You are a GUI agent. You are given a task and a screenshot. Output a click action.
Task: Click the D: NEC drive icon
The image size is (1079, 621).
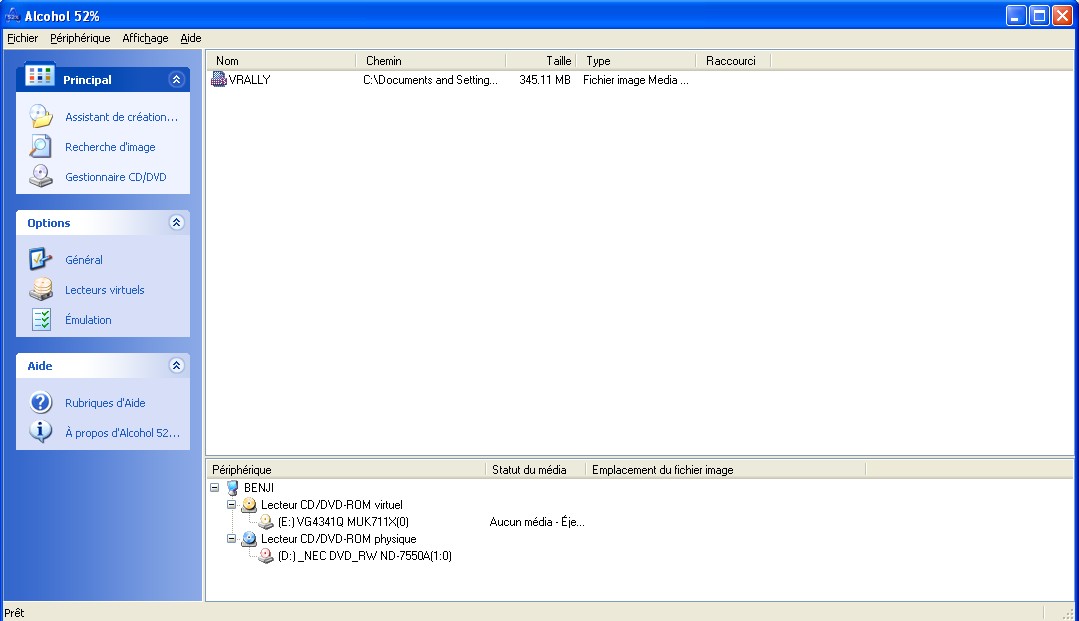click(266, 556)
